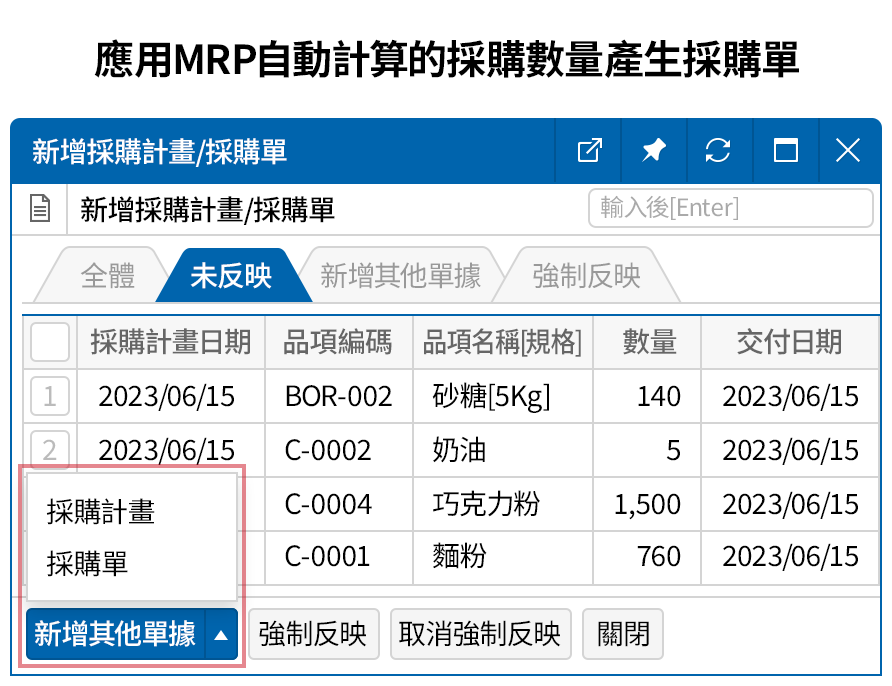Switch to the 未反映 tab
The height and width of the screenshot is (686, 892).
pyautogui.click(x=231, y=276)
